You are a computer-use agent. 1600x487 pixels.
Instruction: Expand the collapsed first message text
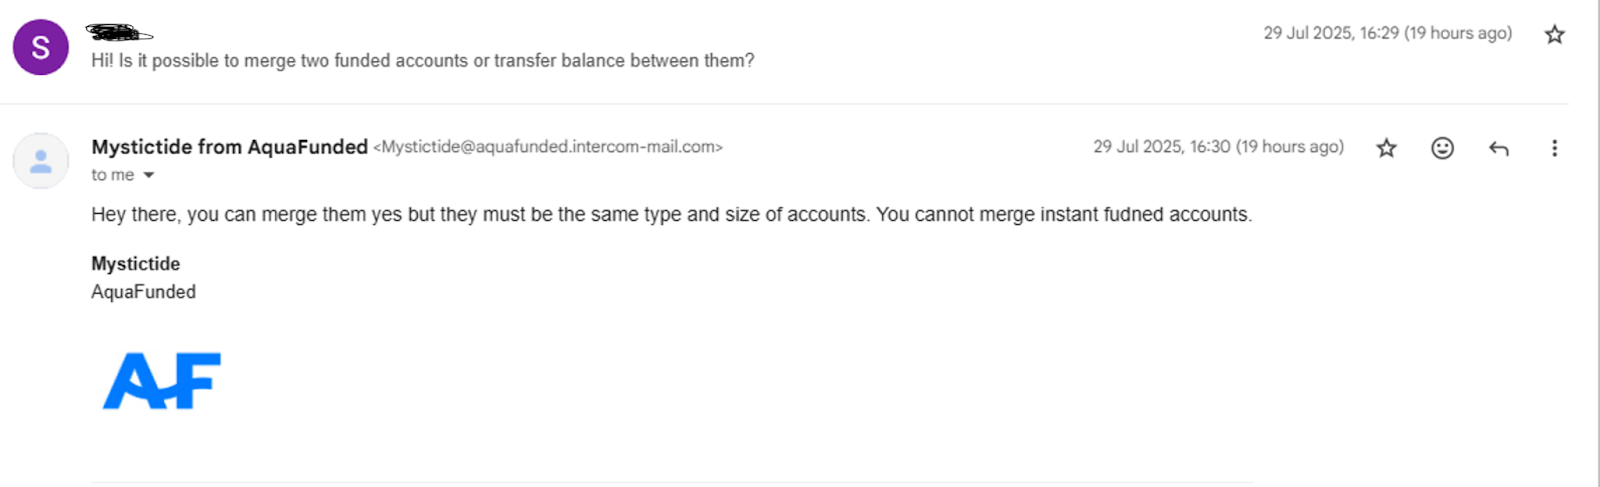(x=423, y=61)
